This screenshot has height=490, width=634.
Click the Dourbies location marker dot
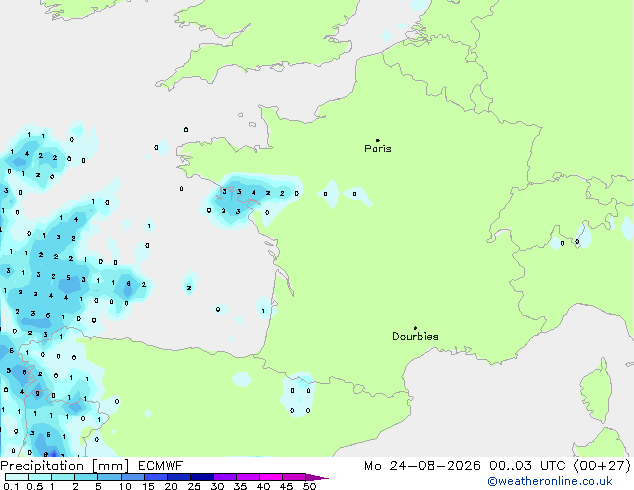coord(415,328)
